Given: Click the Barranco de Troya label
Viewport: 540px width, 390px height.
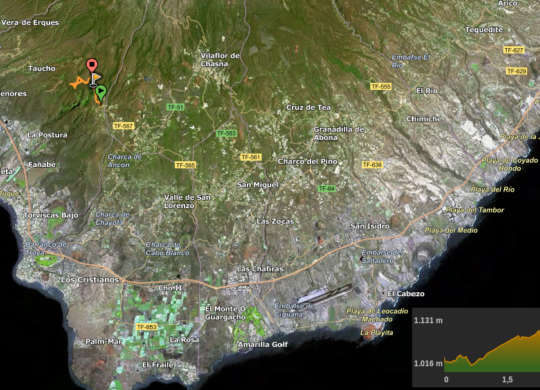Looking at the screenshot, I should 45,248.
